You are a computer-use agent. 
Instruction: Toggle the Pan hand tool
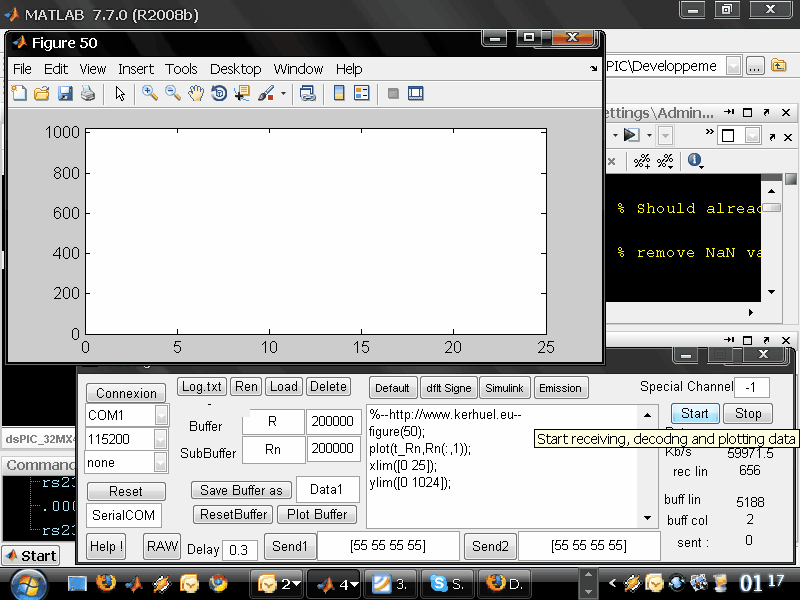(196, 93)
